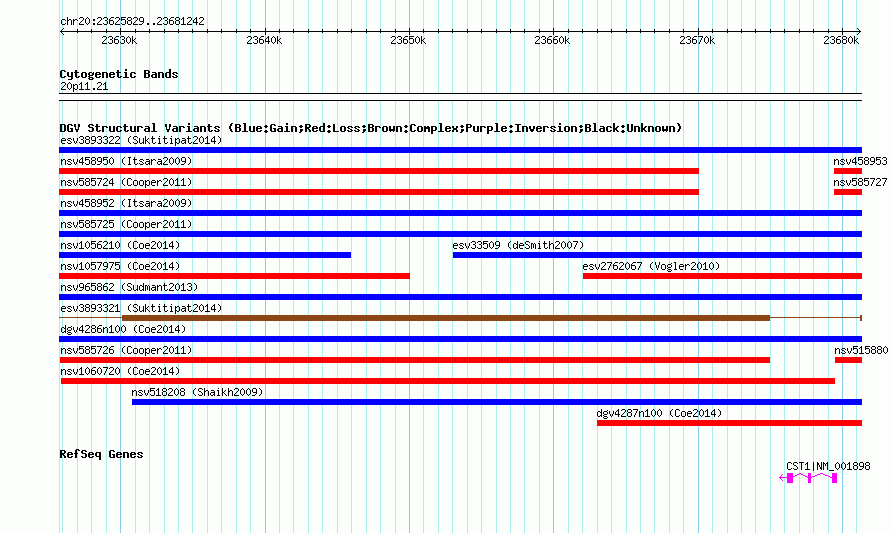This screenshot has height=533, width=890.
Task: Select the short red nsv515880 bar
Action: 849,360
